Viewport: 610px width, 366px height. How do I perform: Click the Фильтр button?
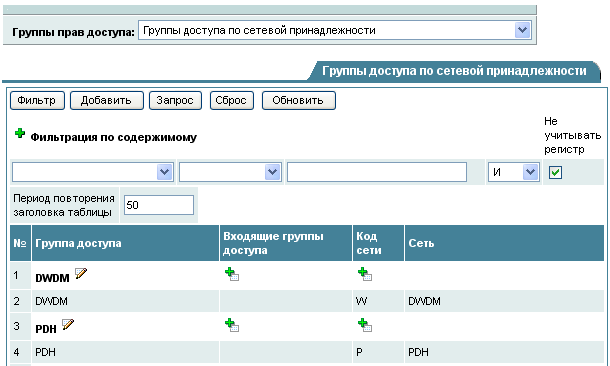[x=37, y=100]
